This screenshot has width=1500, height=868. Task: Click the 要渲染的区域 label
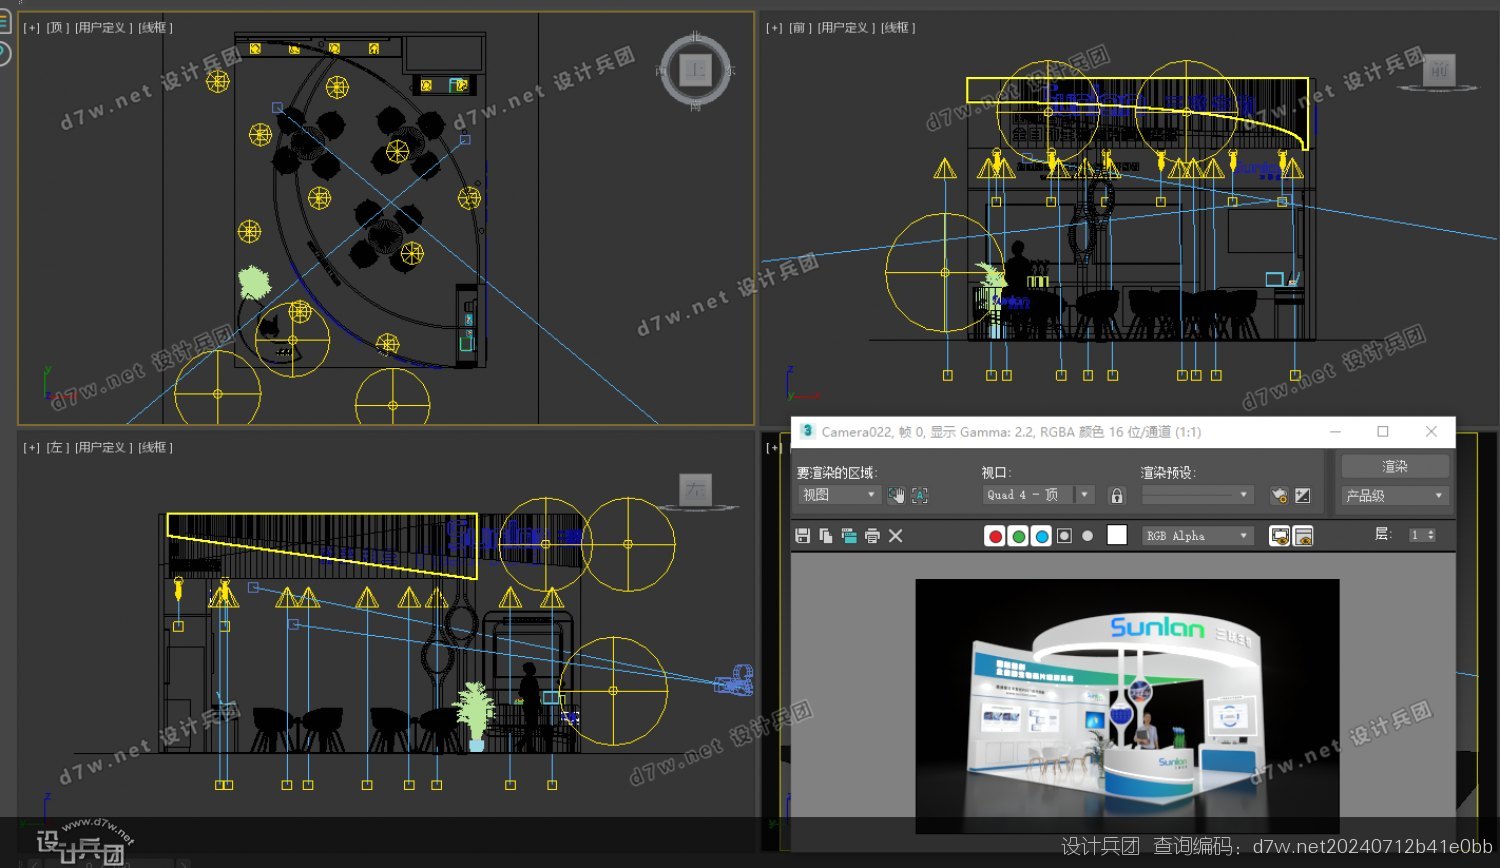837,472
